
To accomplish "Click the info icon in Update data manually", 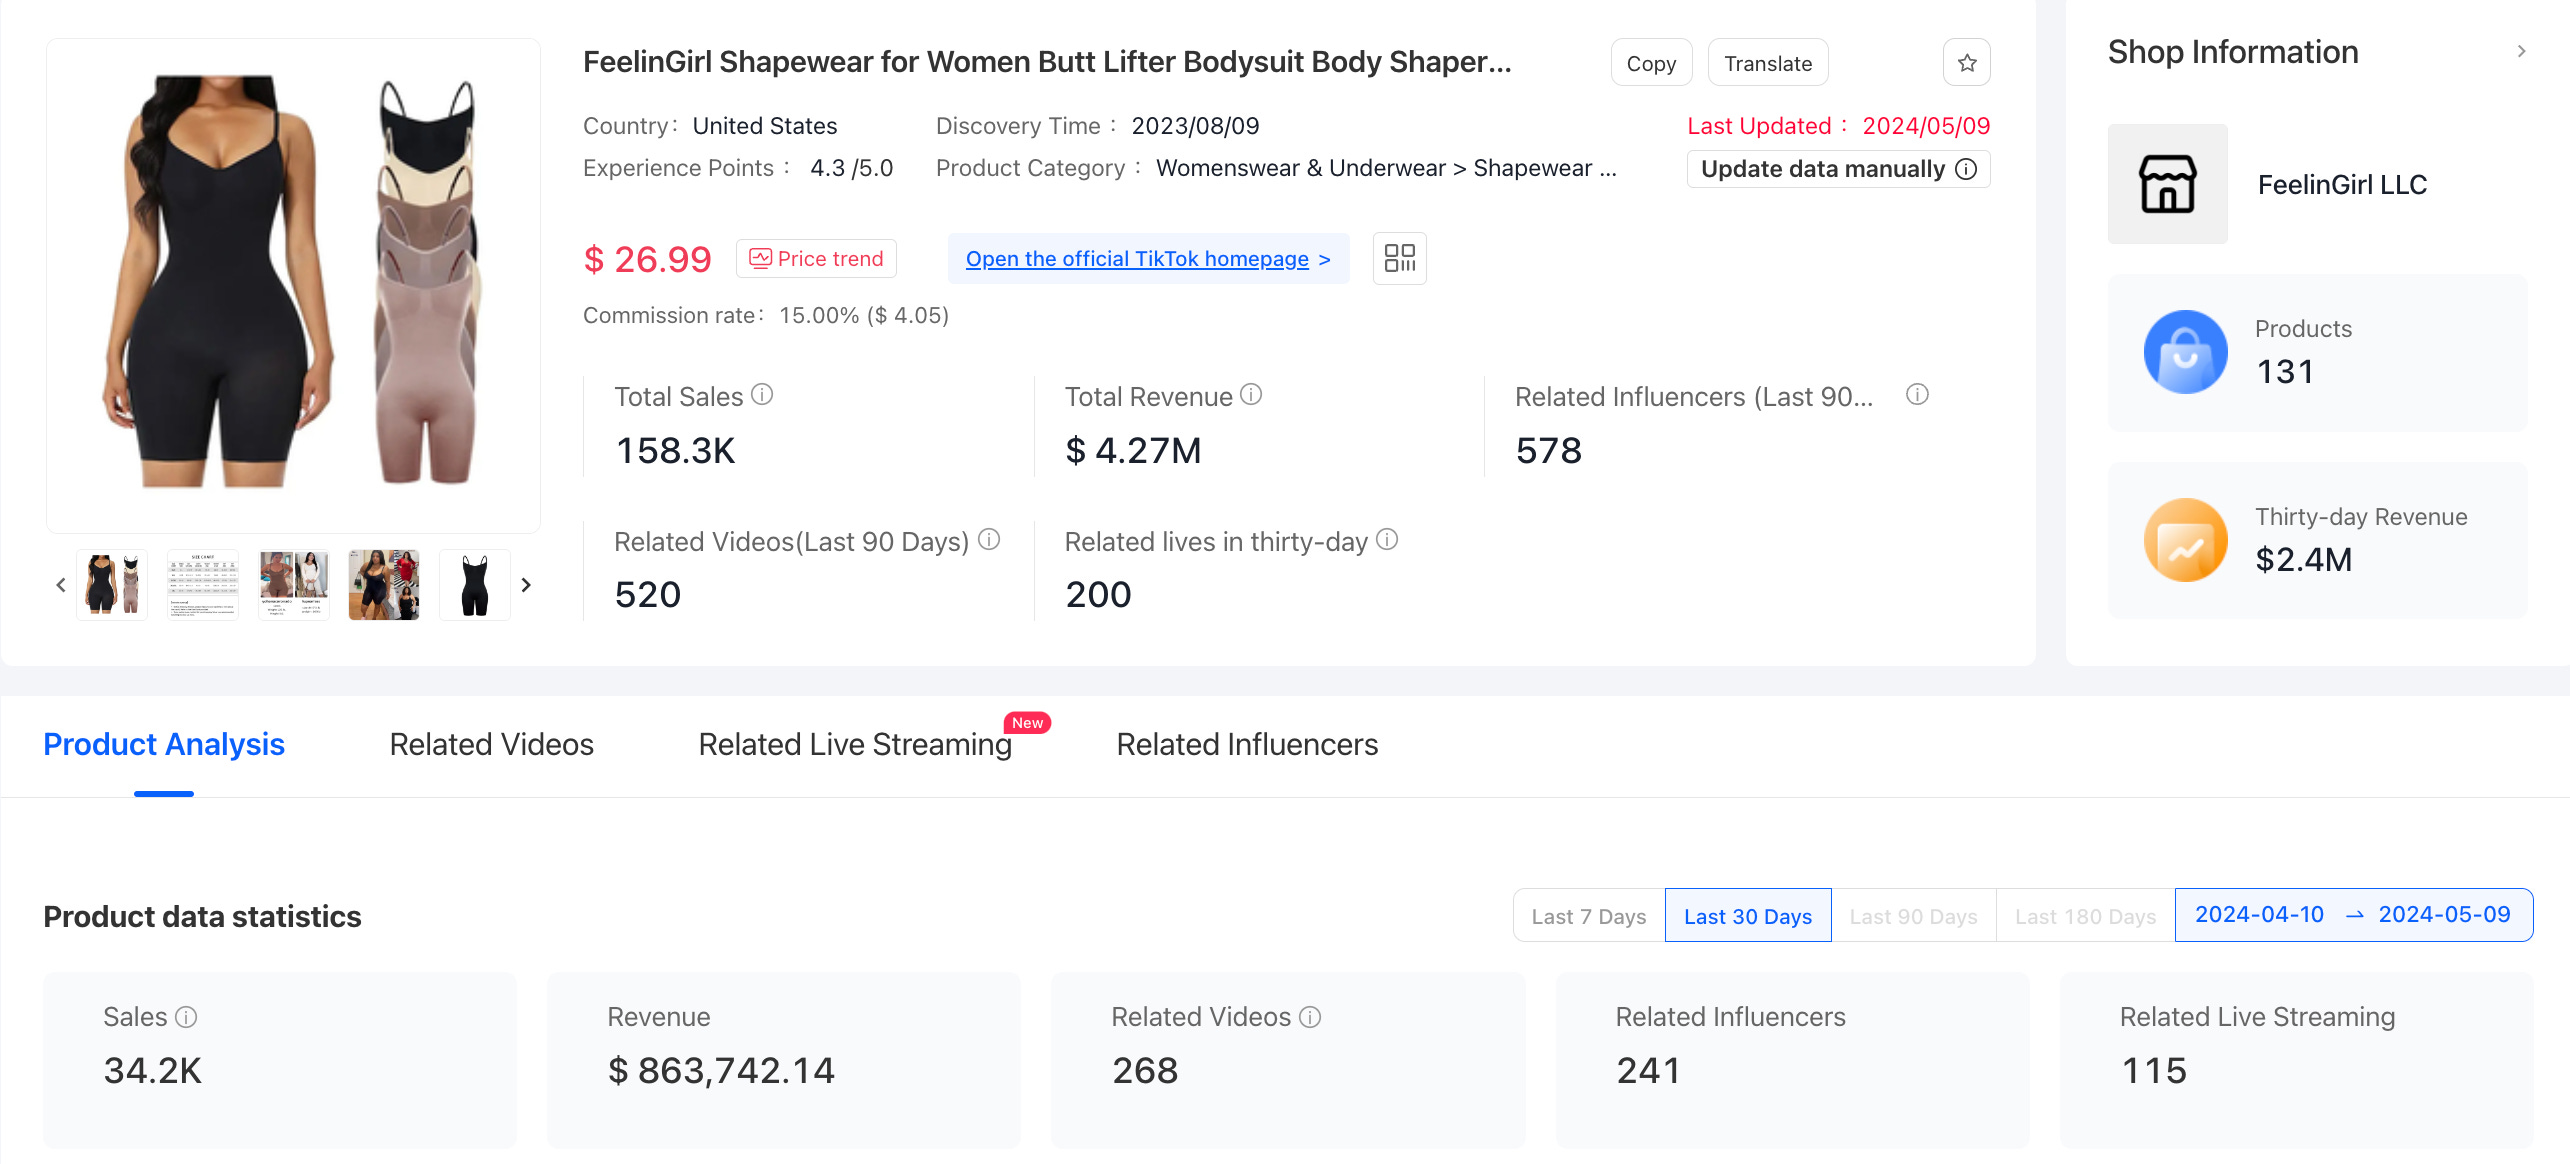I will coord(1966,169).
